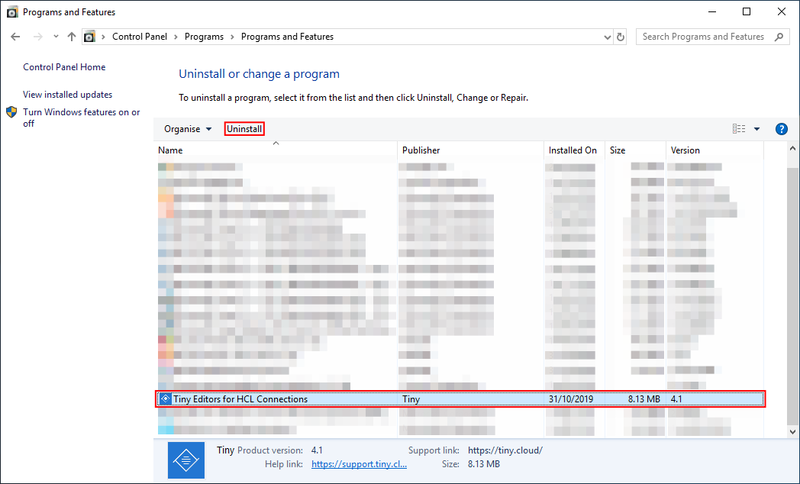The image size is (800, 484).
Task: Expand address bar history dropdown
Action: click(x=607, y=37)
